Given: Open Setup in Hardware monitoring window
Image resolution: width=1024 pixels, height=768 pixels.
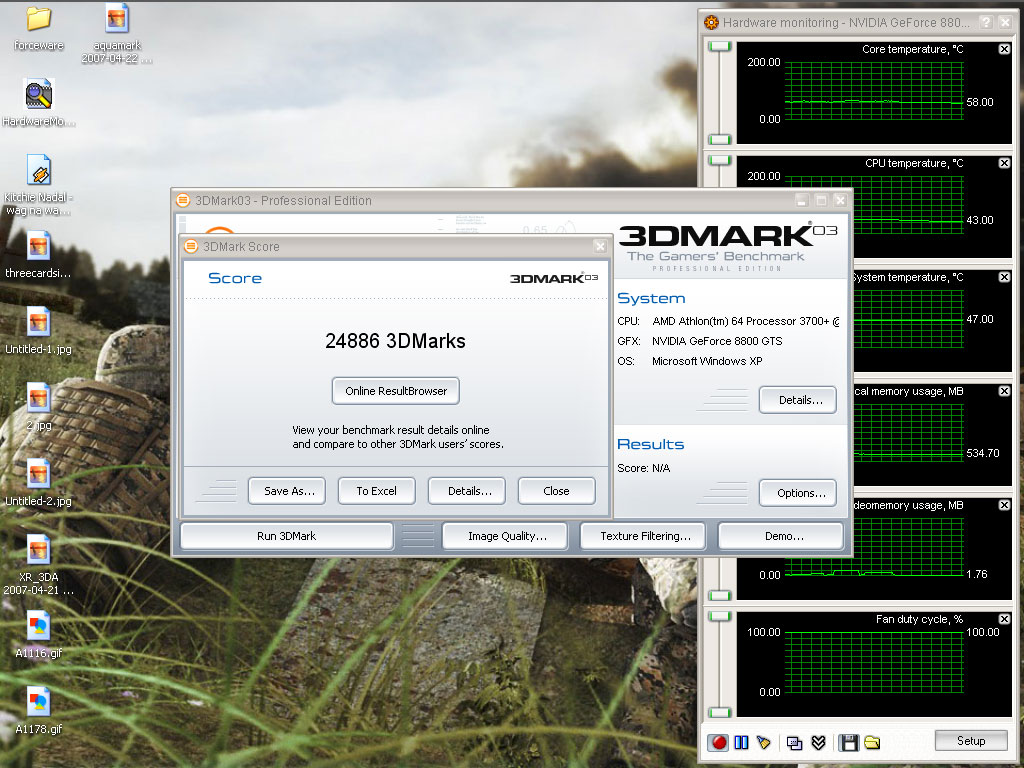Looking at the screenshot, I should (x=971, y=741).
